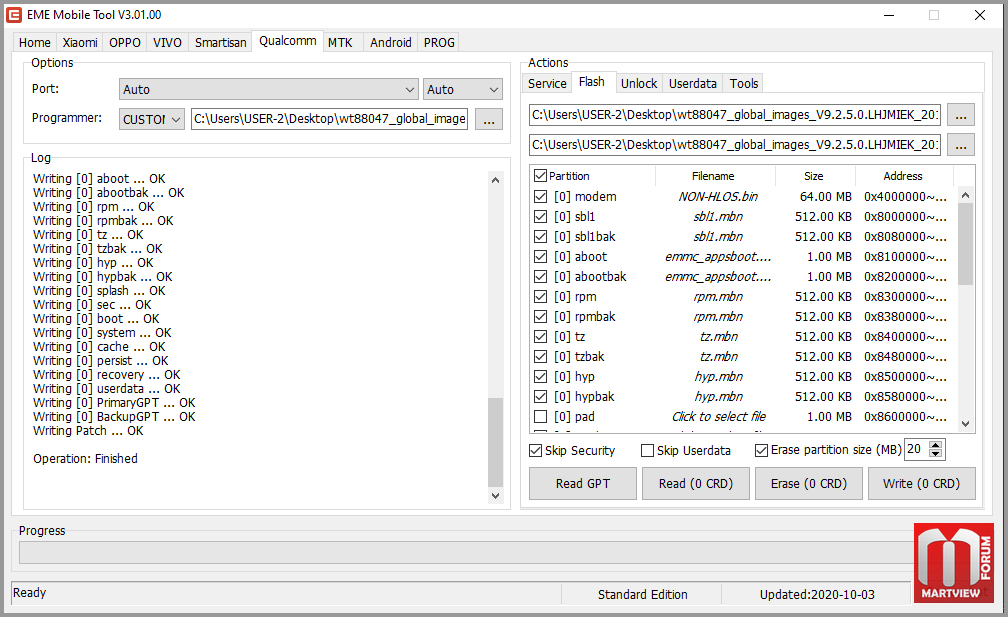The image size is (1008, 617).
Task: Open the Unlock actions tab
Action: point(639,84)
